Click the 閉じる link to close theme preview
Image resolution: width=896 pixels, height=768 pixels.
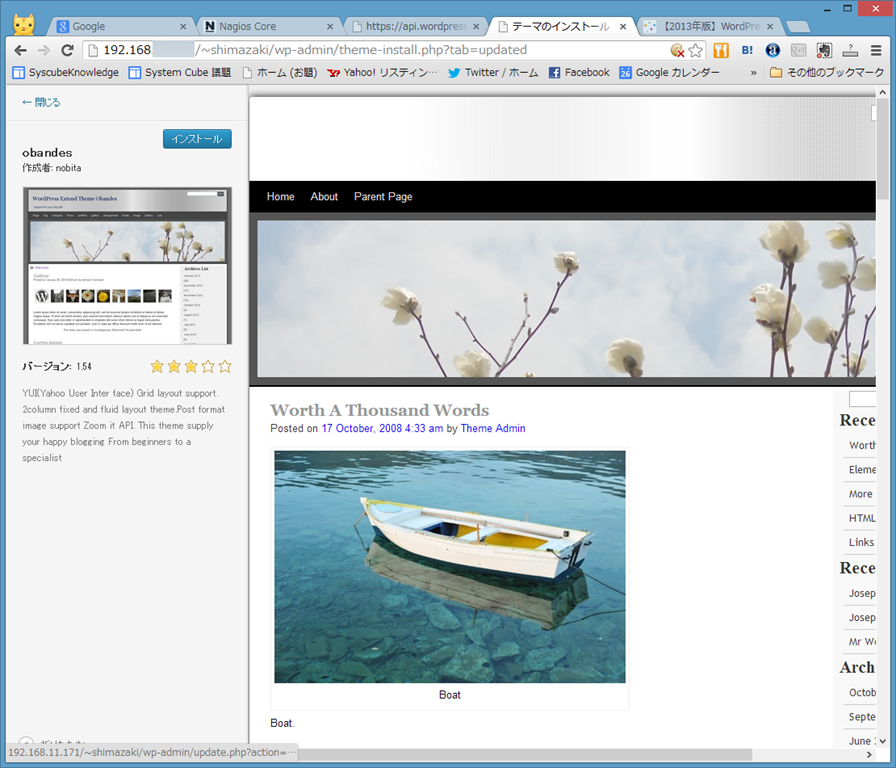[x=41, y=102]
